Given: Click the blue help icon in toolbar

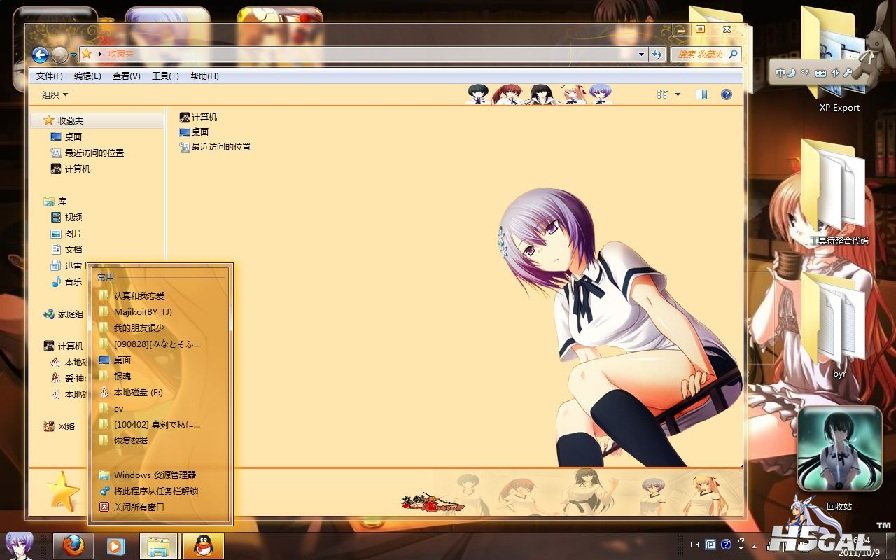Looking at the screenshot, I should coord(726,94).
